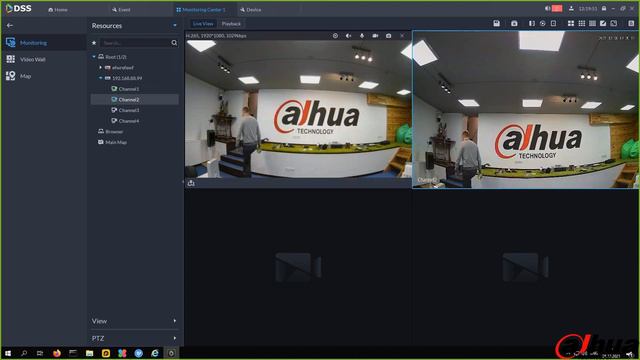Click the red alarm indicator in title bar
Viewport: 640px width, 360px height.
(x=557, y=8)
